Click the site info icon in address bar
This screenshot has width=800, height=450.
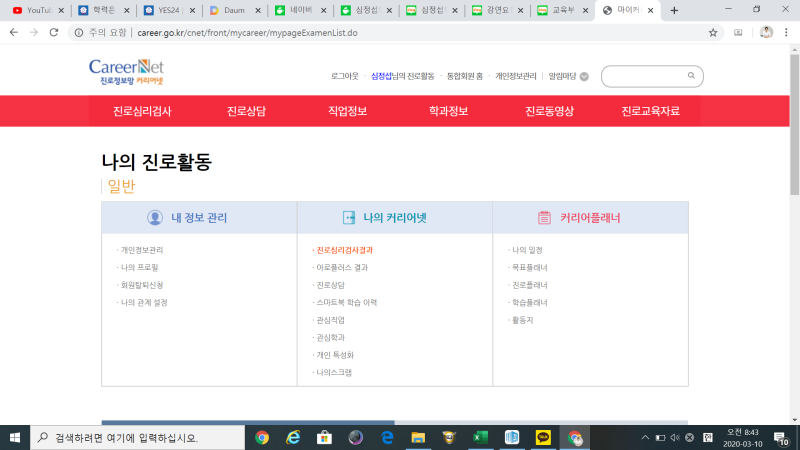tap(79, 33)
